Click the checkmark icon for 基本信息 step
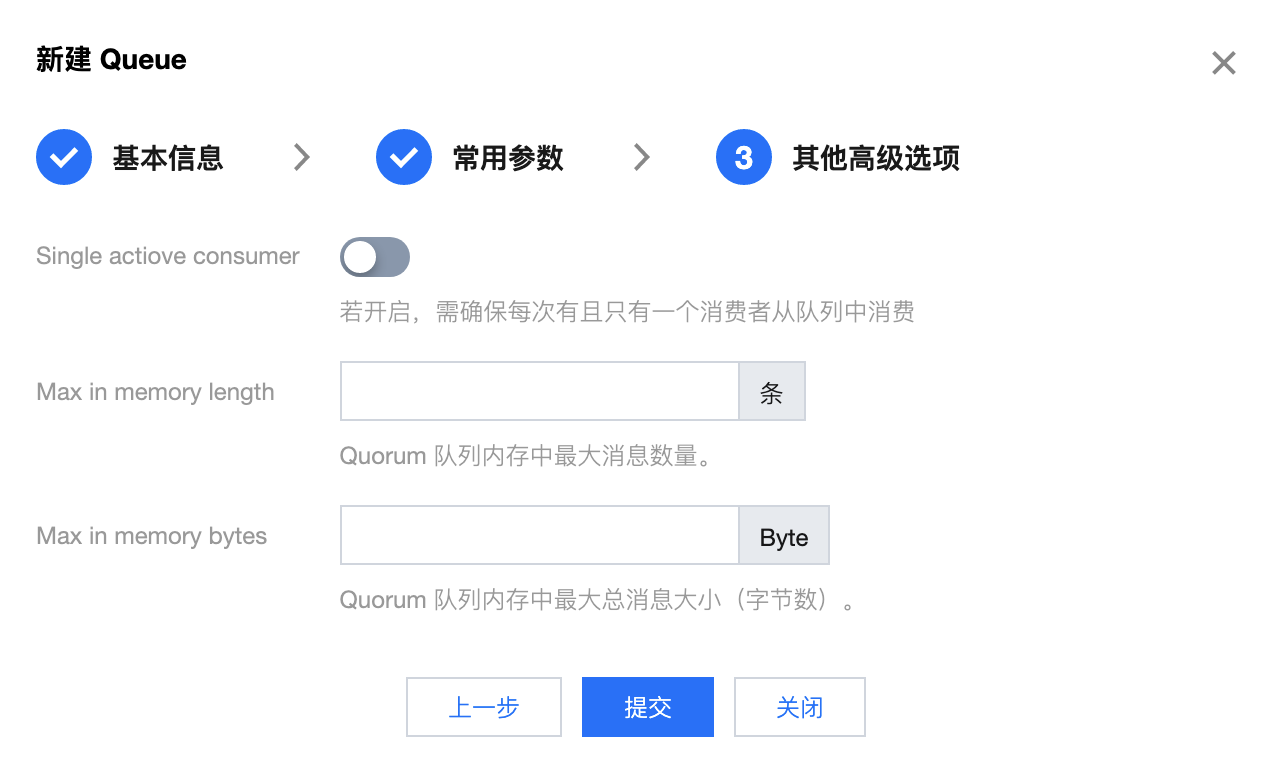 coord(64,157)
